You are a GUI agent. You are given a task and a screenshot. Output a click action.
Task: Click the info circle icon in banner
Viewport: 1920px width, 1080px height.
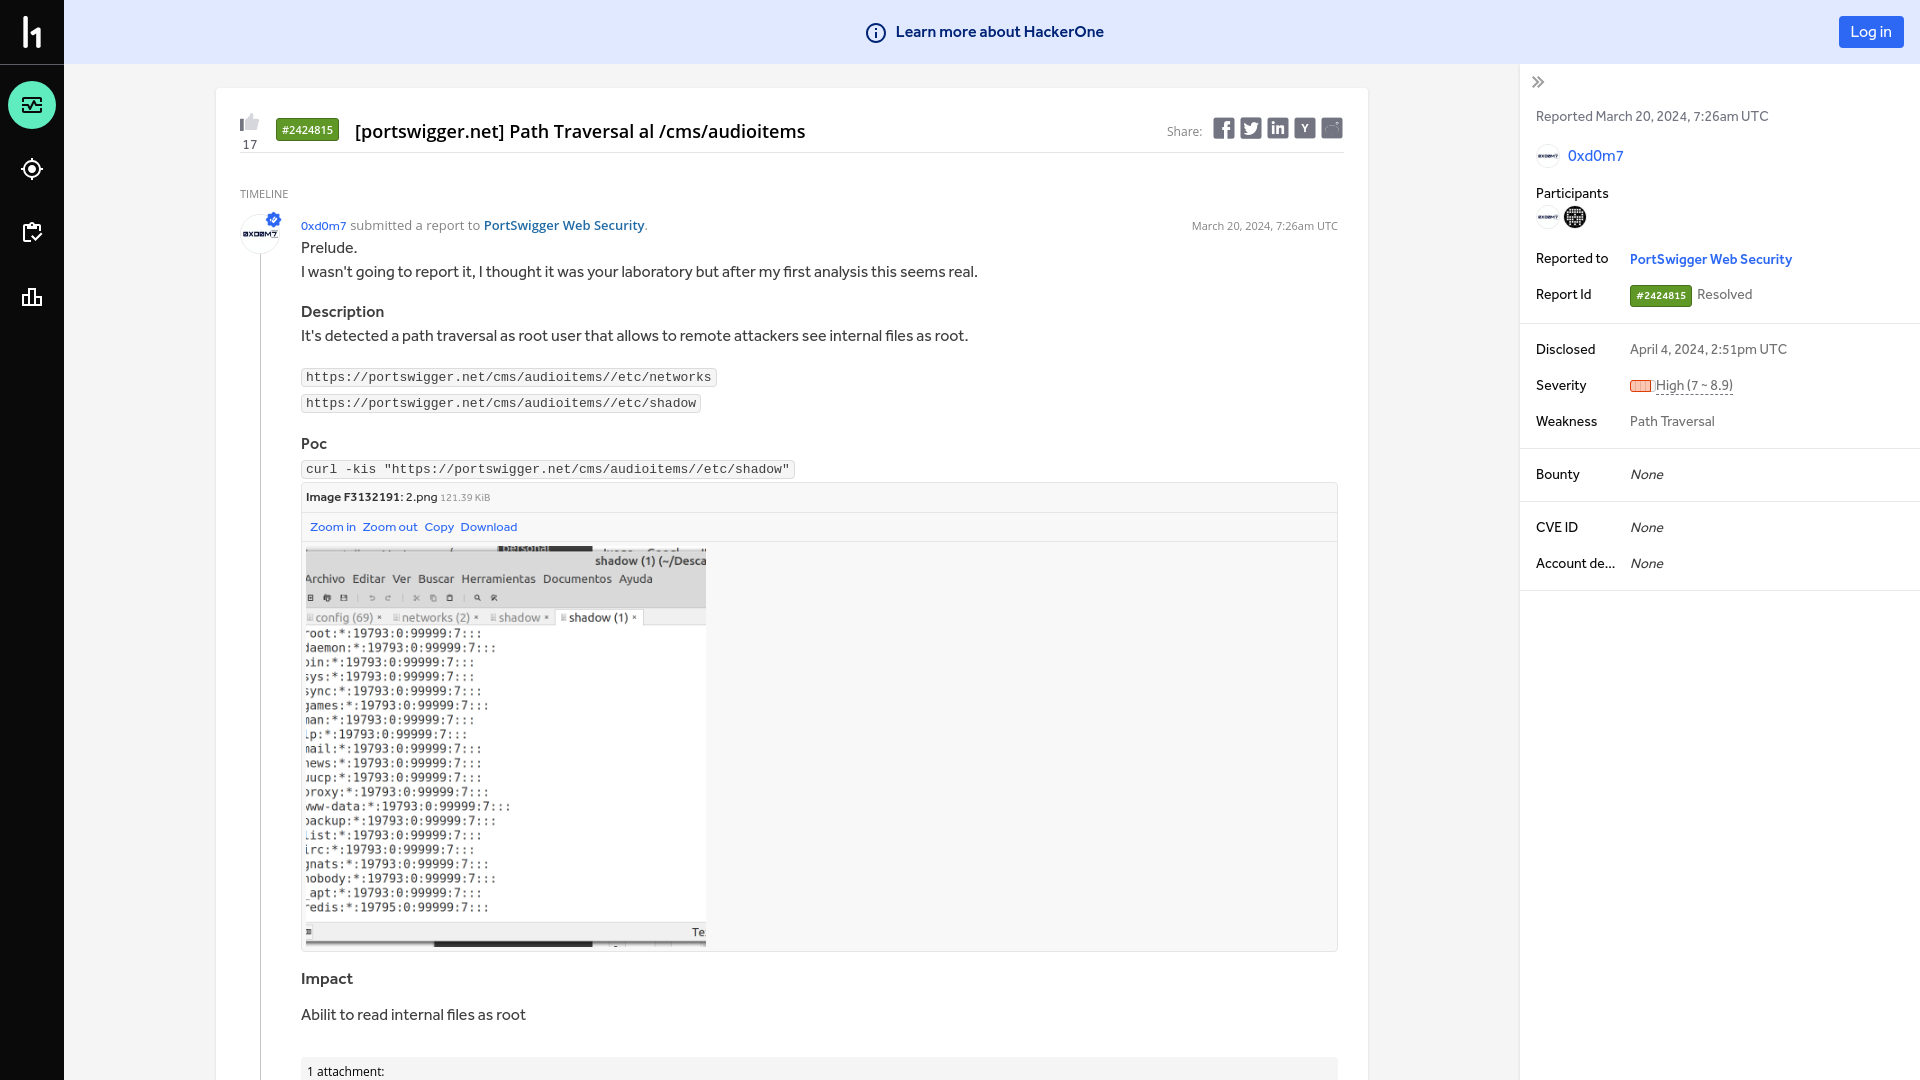pos(876,33)
